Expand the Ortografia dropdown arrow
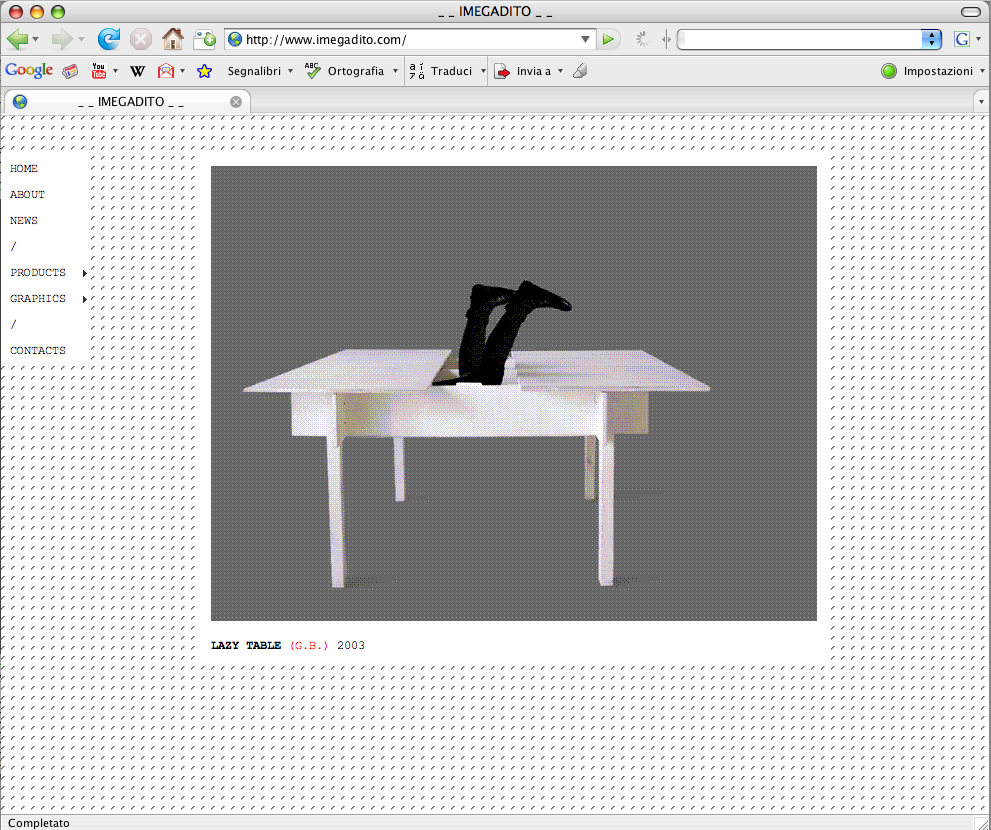Screen dimensions: 991x830 (x=395, y=71)
